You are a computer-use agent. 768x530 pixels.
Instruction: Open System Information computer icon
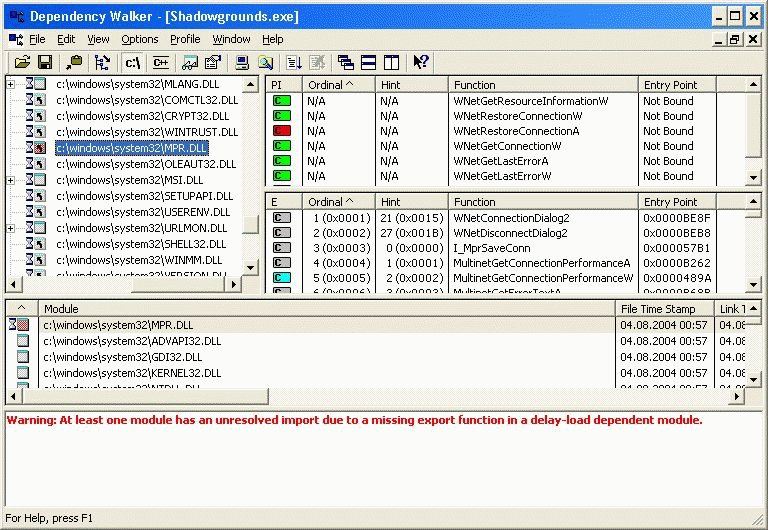click(x=242, y=62)
